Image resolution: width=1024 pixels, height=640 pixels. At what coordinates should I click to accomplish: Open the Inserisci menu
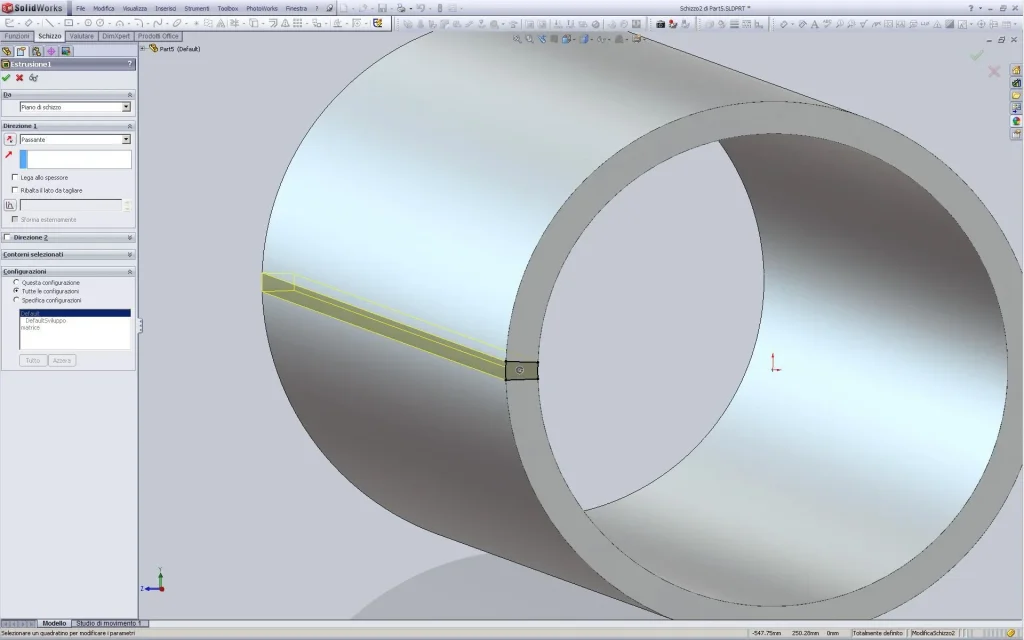coord(165,8)
